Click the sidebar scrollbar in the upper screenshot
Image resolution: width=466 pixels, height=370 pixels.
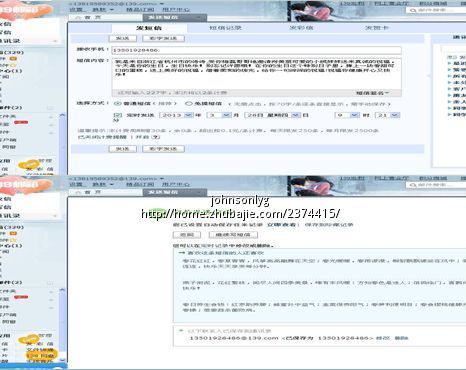(62, 143)
